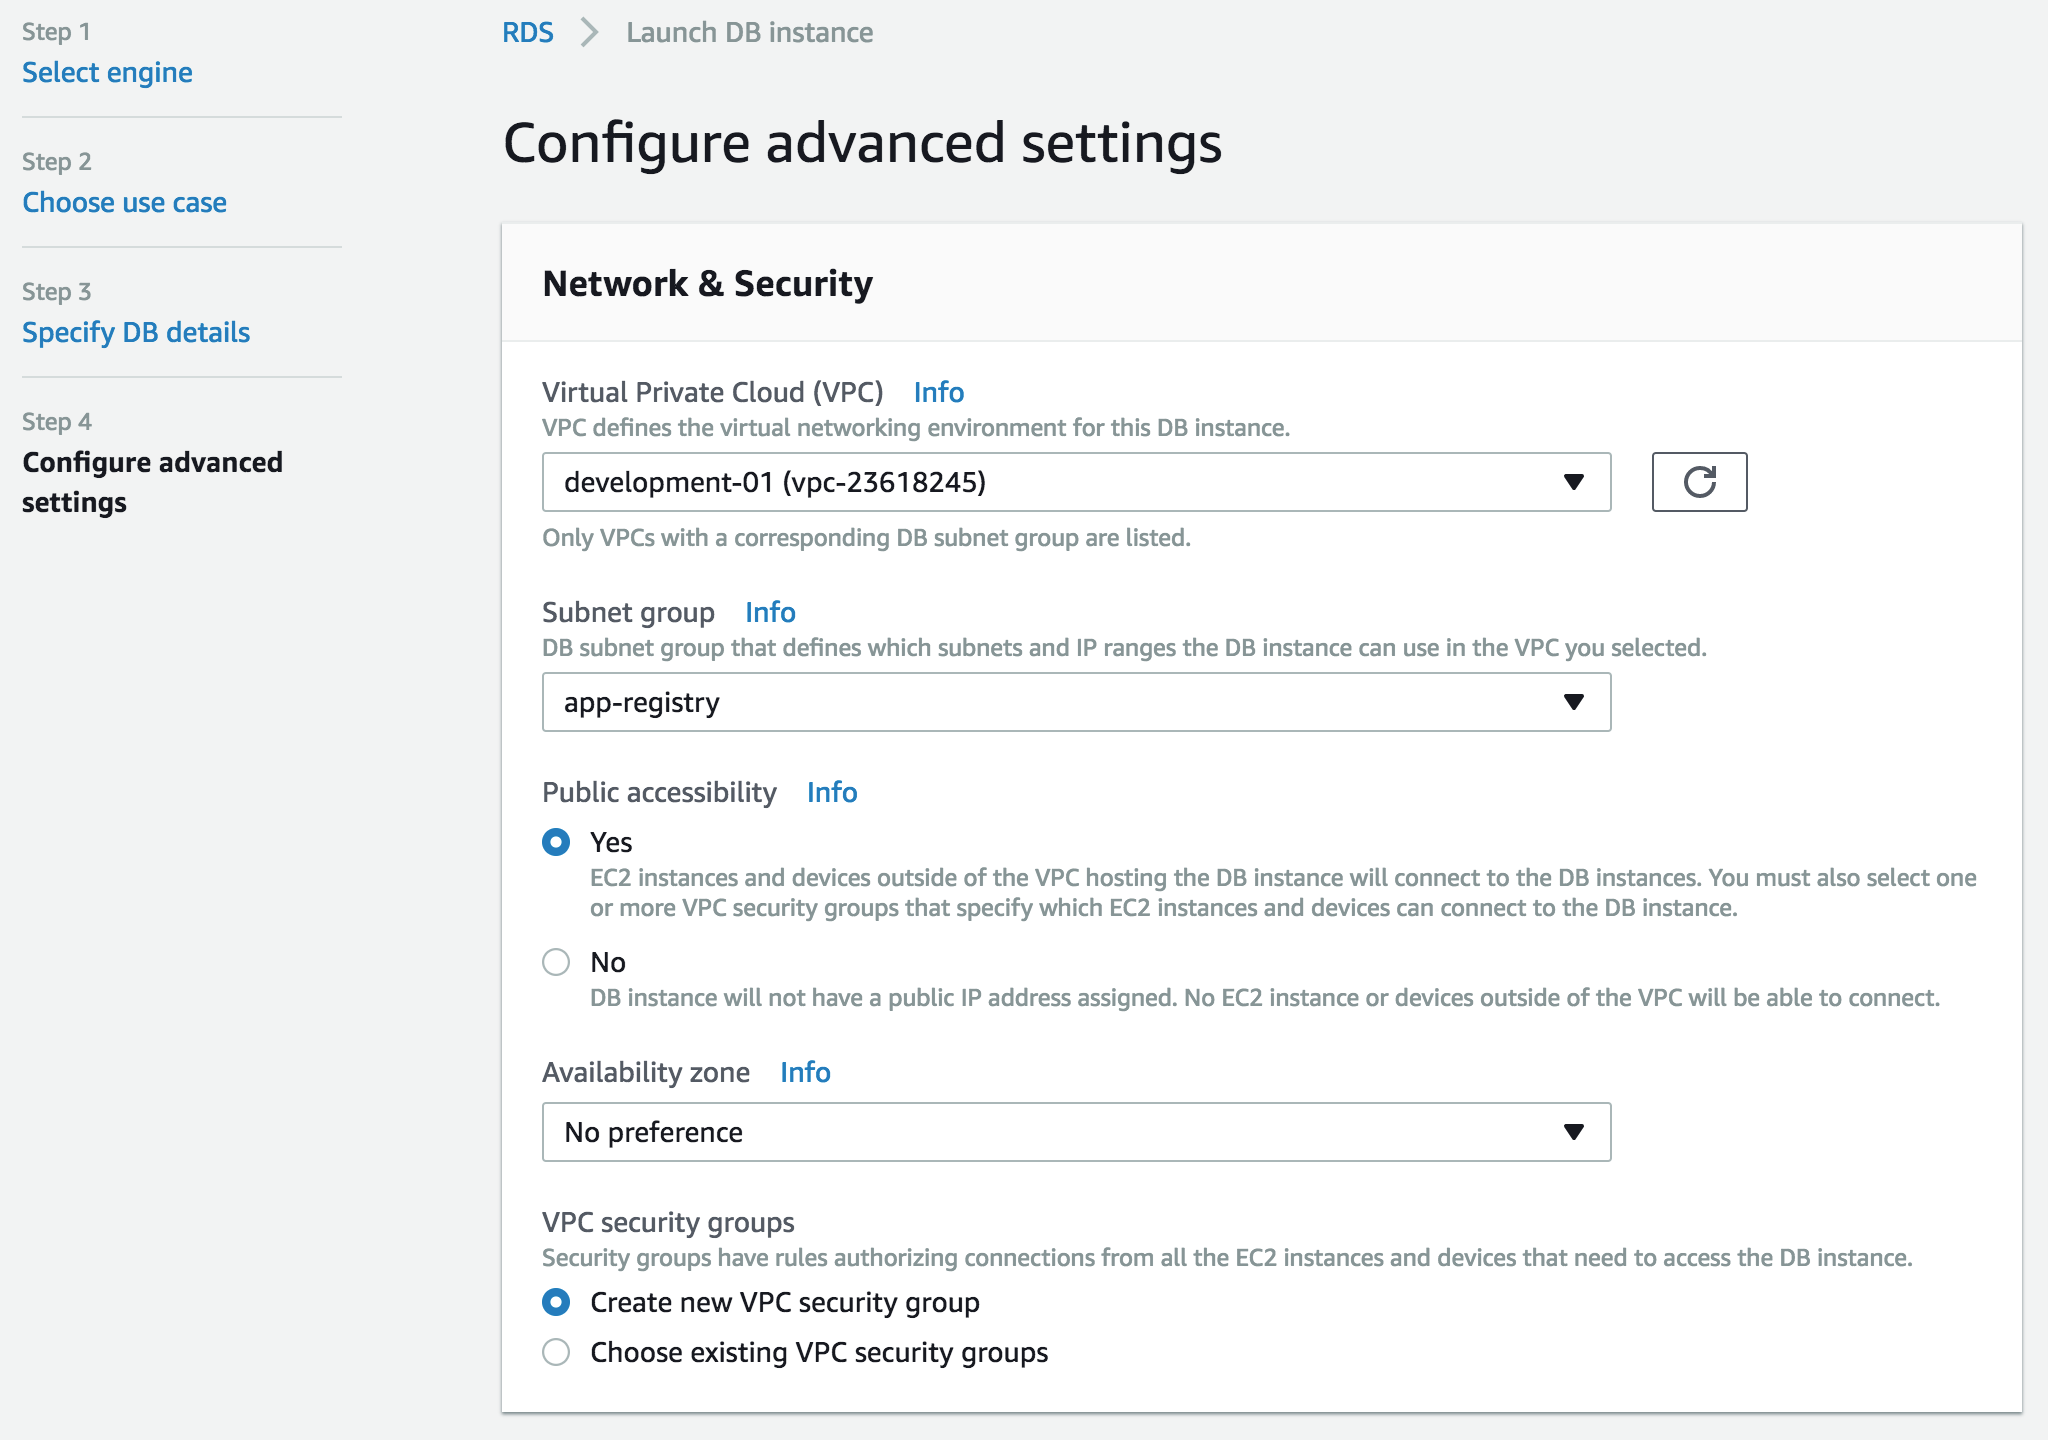Click the RDS breadcrumb link
The width and height of the screenshot is (2048, 1440).
[x=527, y=33]
